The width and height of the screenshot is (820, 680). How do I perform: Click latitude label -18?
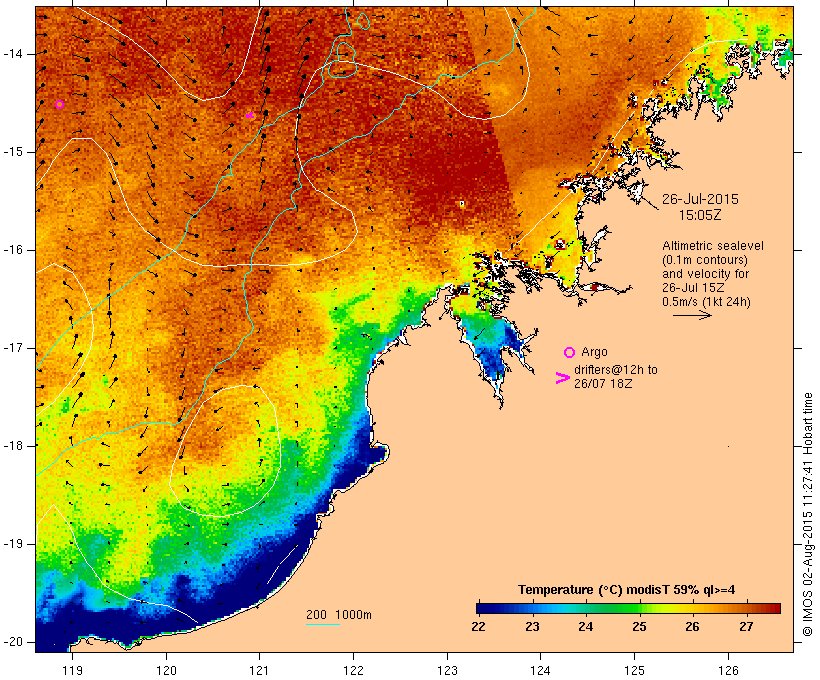point(12,446)
